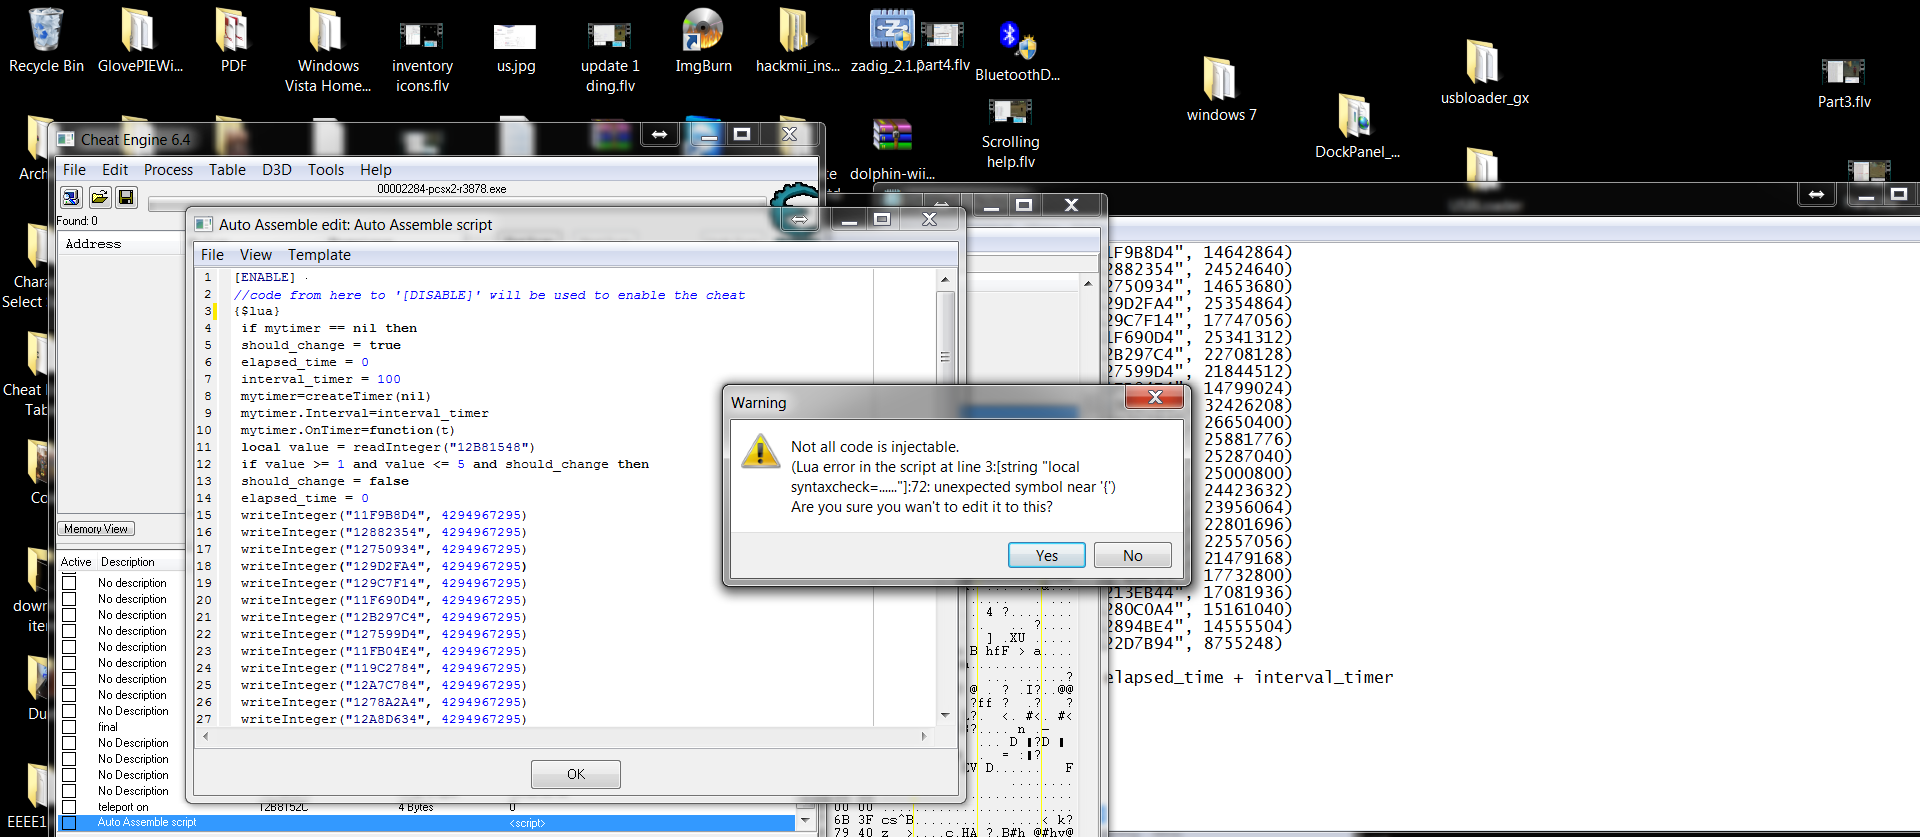Click the open folder toolbar icon
The image size is (1920, 837).
pos(99,197)
